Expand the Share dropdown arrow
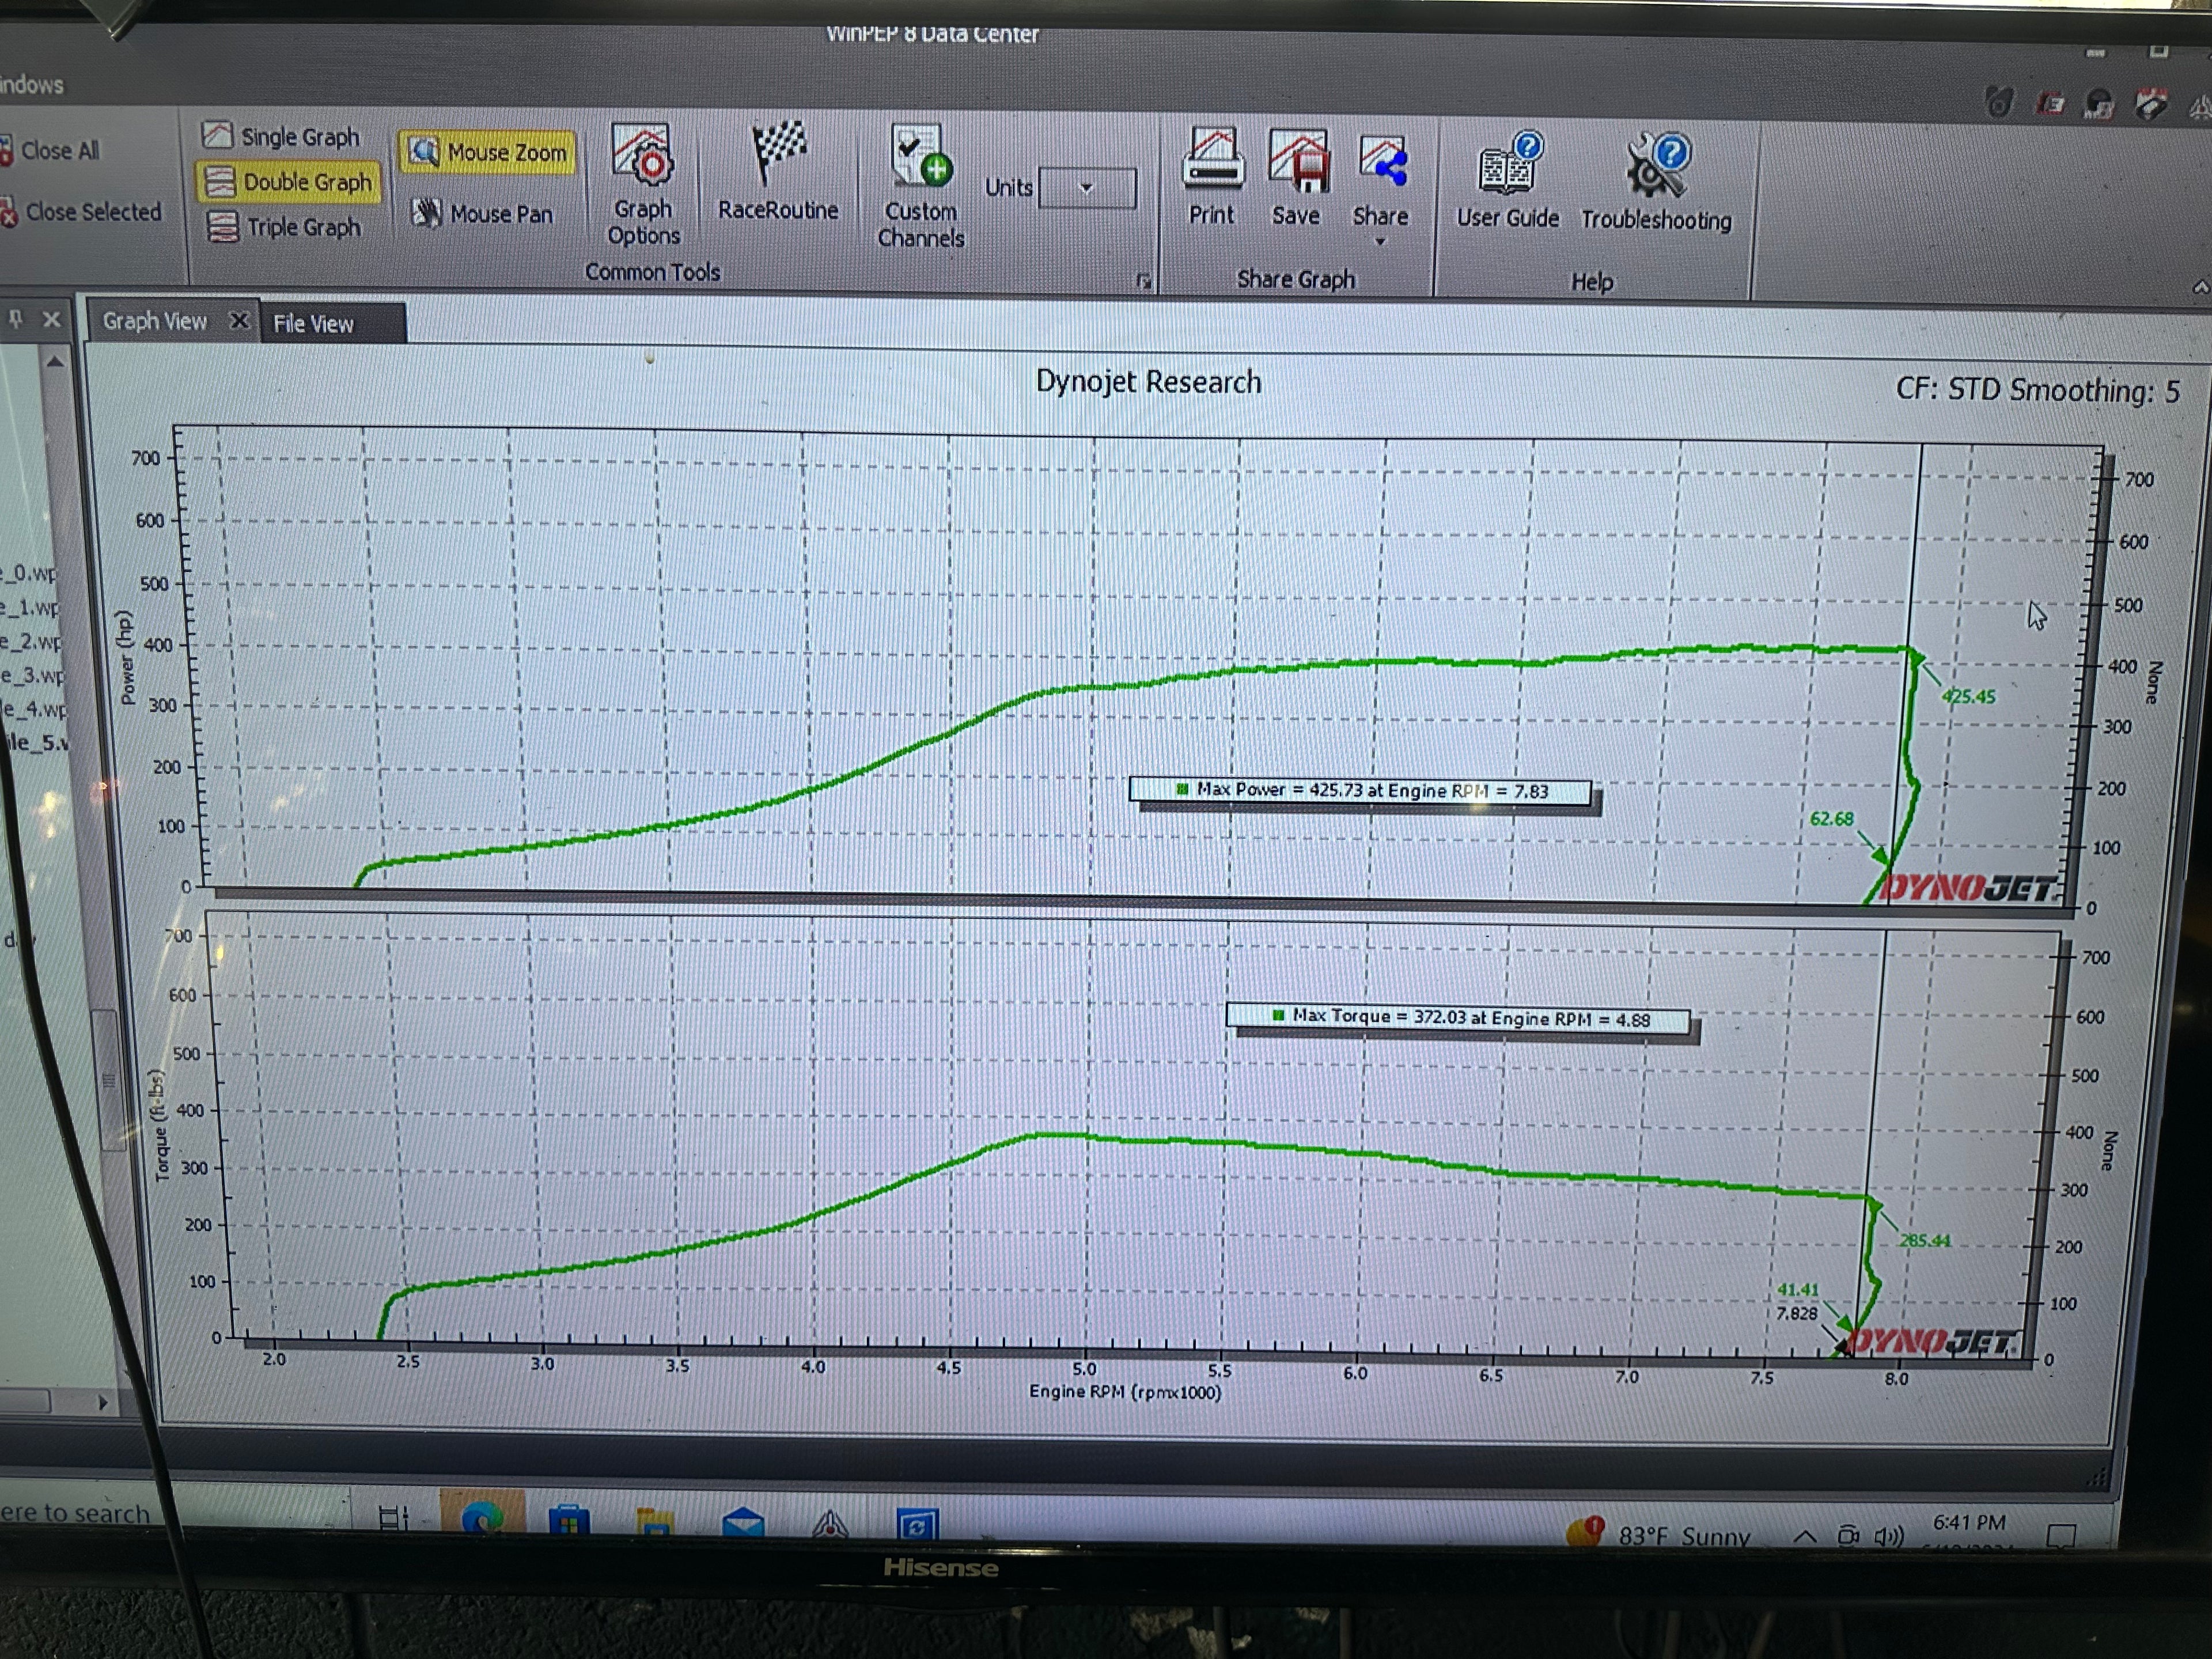2212x1659 pixels. [1380, 242]
